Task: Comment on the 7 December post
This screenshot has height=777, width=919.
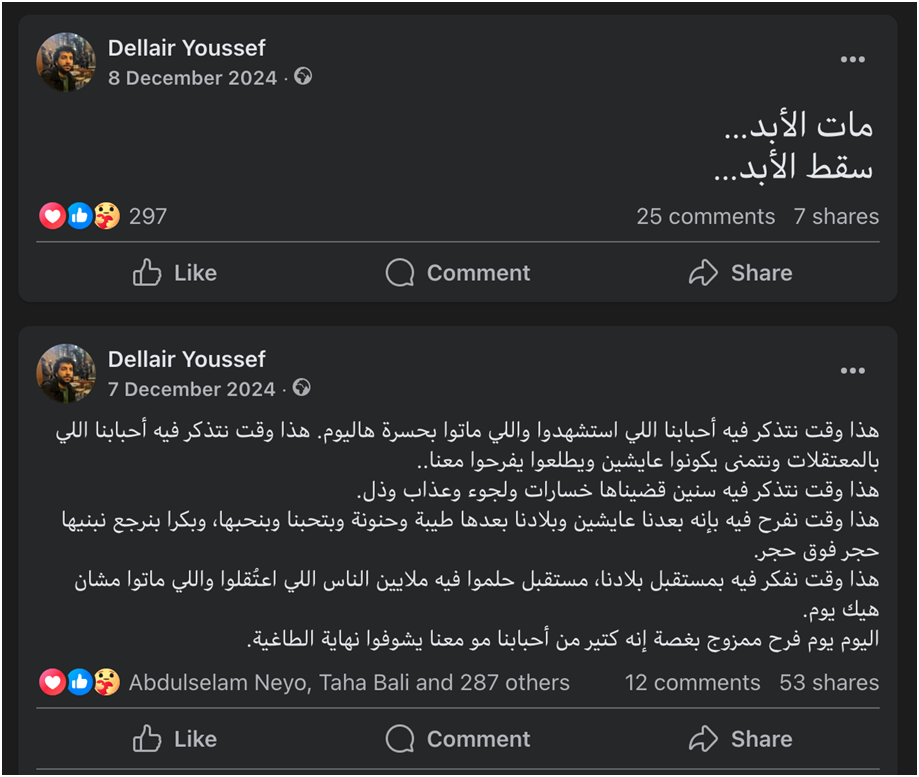Action: (458, 739)
